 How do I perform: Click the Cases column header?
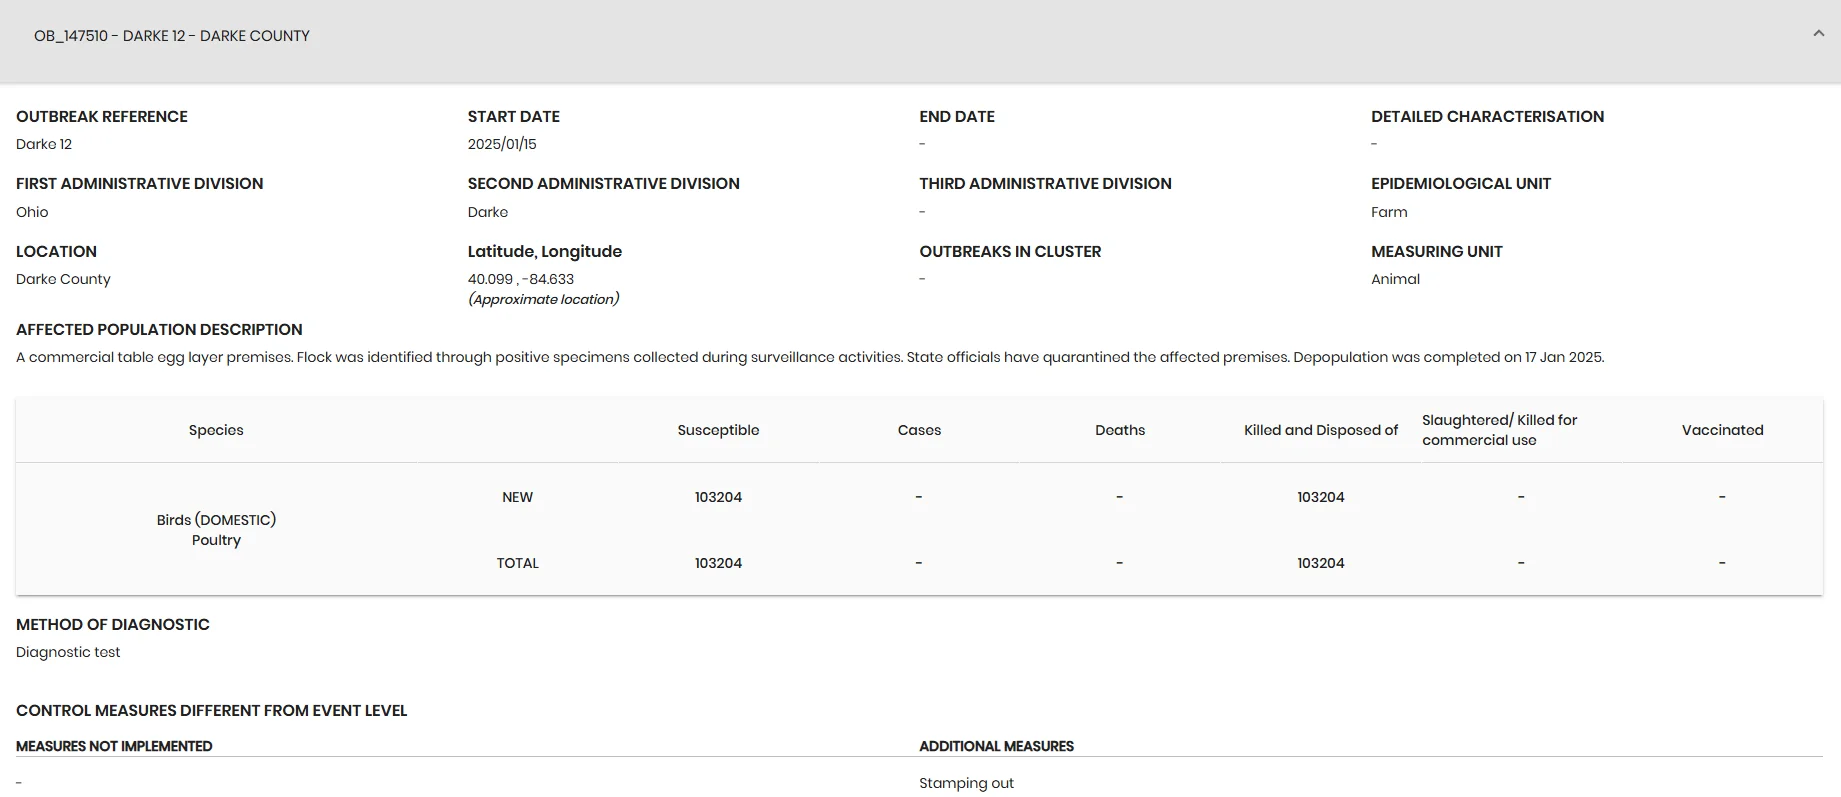[x=919, y=430]
